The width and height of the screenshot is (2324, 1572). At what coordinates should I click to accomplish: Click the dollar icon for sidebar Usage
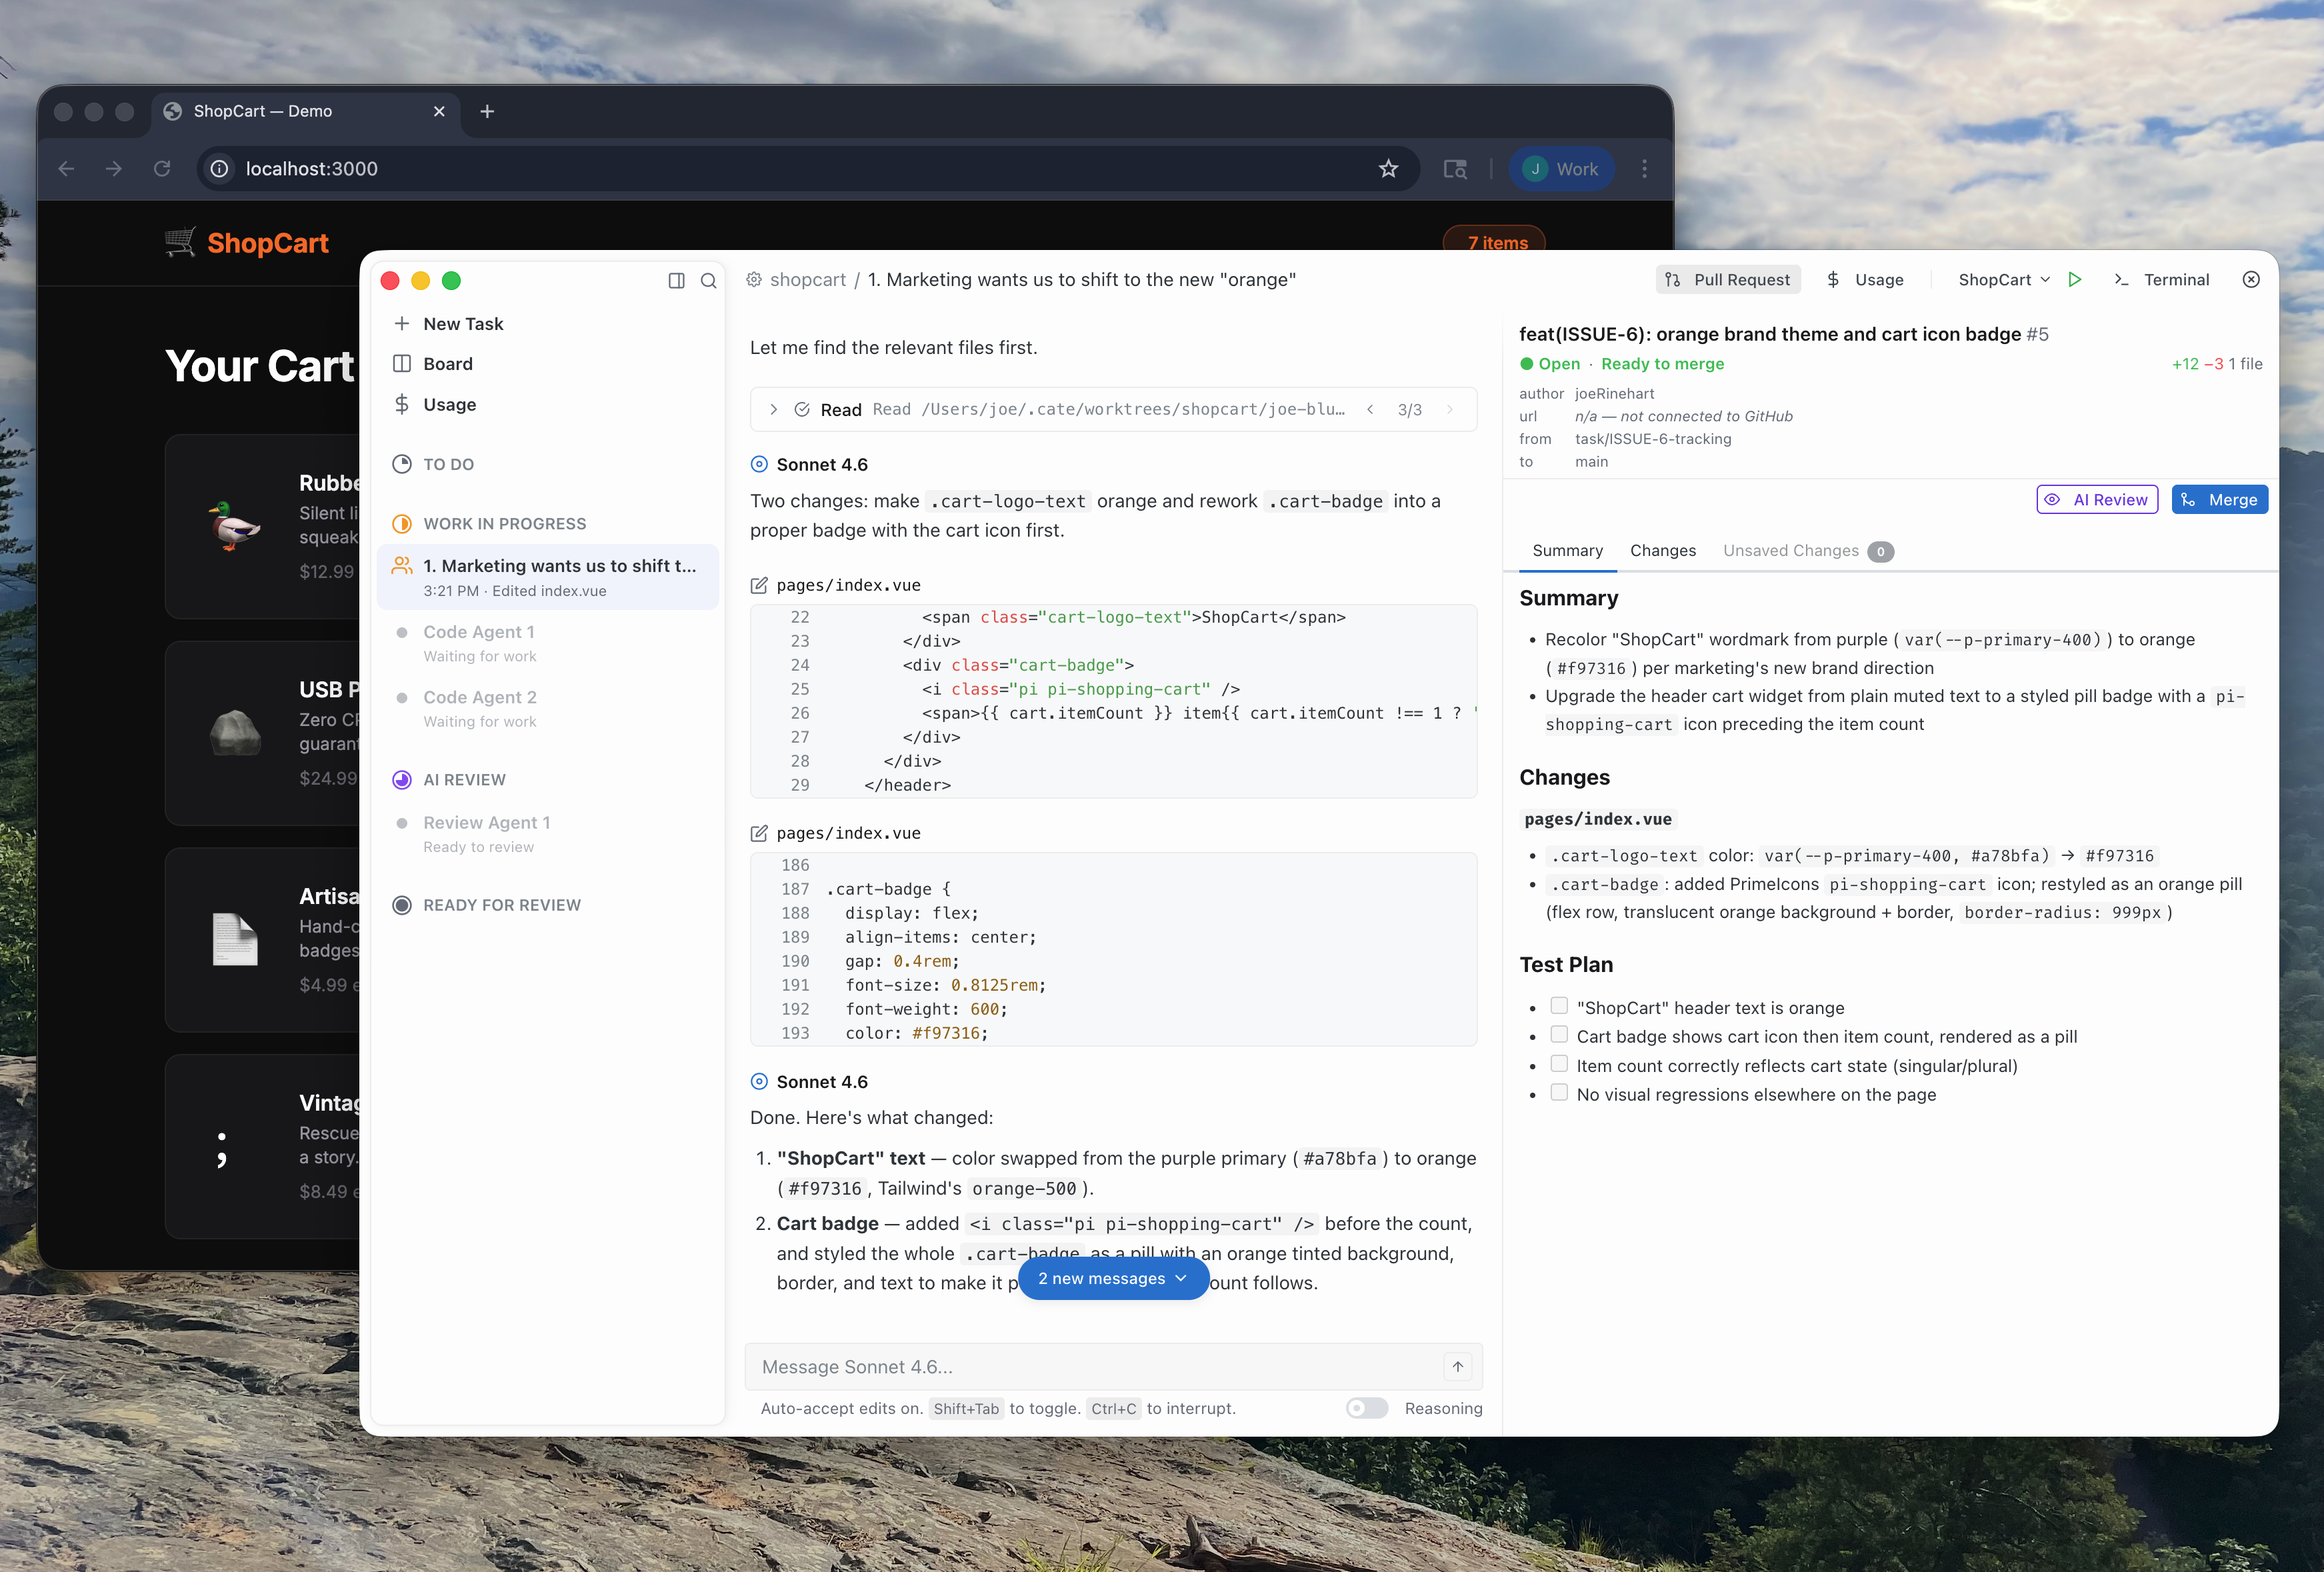(402, 404)
